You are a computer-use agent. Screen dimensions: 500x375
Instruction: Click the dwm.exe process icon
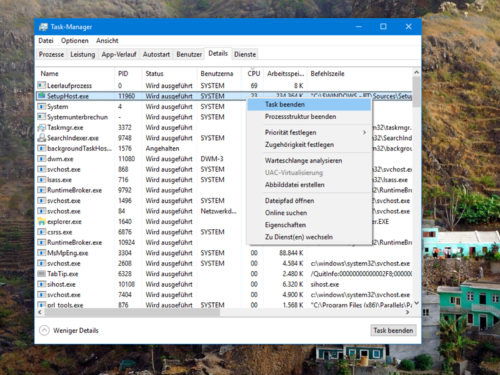pyautogui.click(x=41, y=159)
